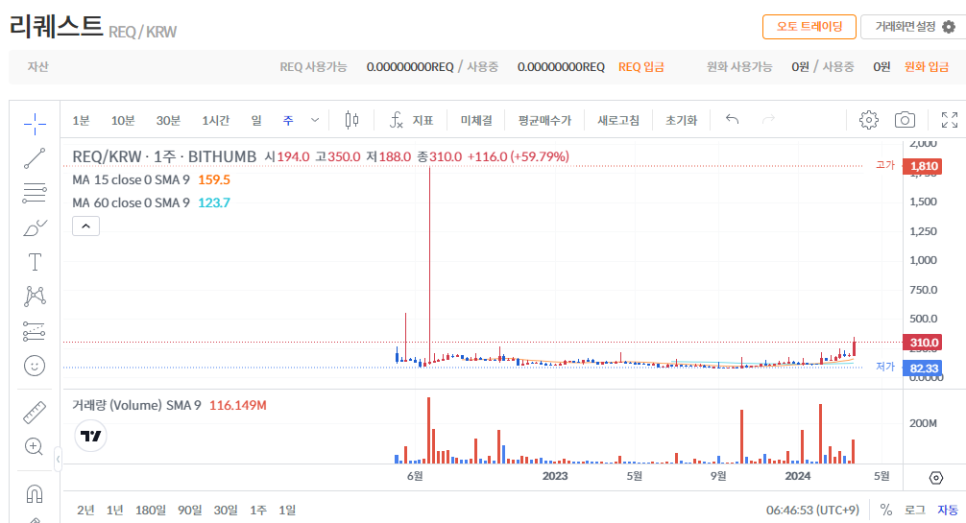Select the crosshair cursor tool
The height and width of the screenshot is (523, 966).
click(x=34, y=124)
